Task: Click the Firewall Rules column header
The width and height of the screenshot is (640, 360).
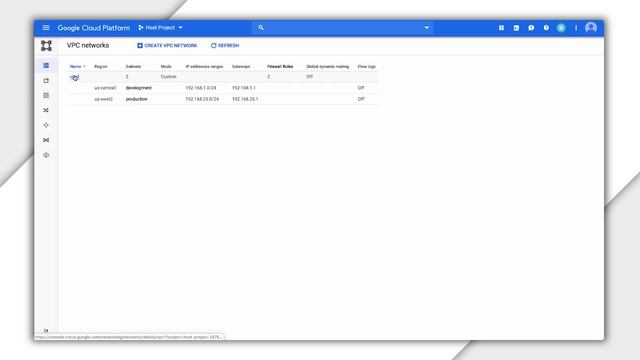Action: pos(280,67)
